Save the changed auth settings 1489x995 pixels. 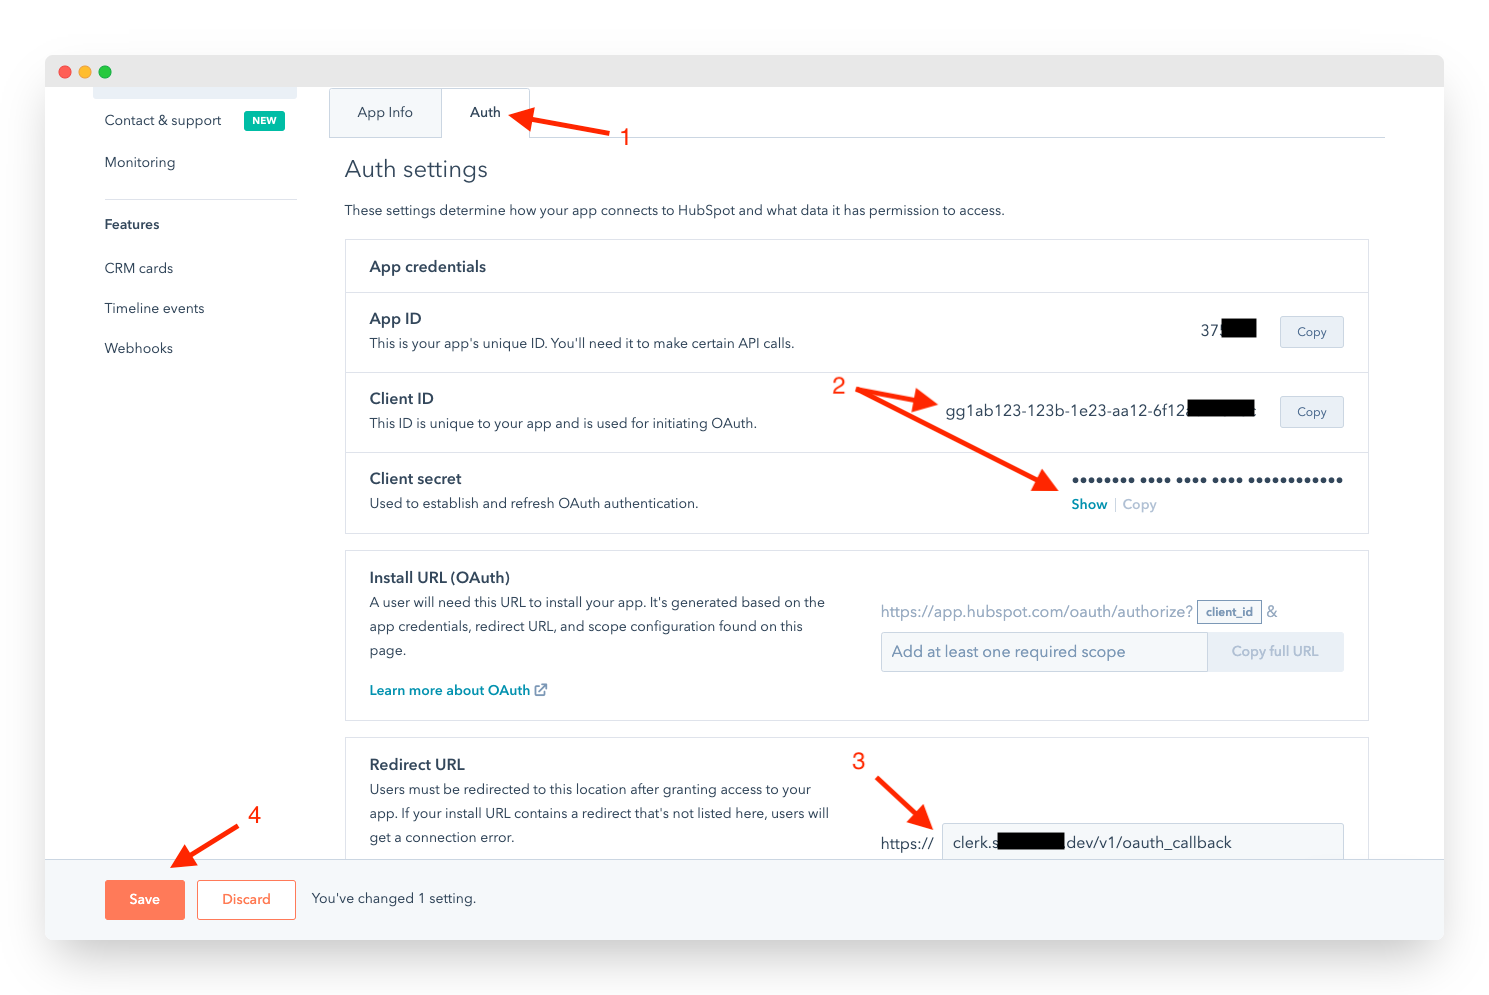coord(145,900)
